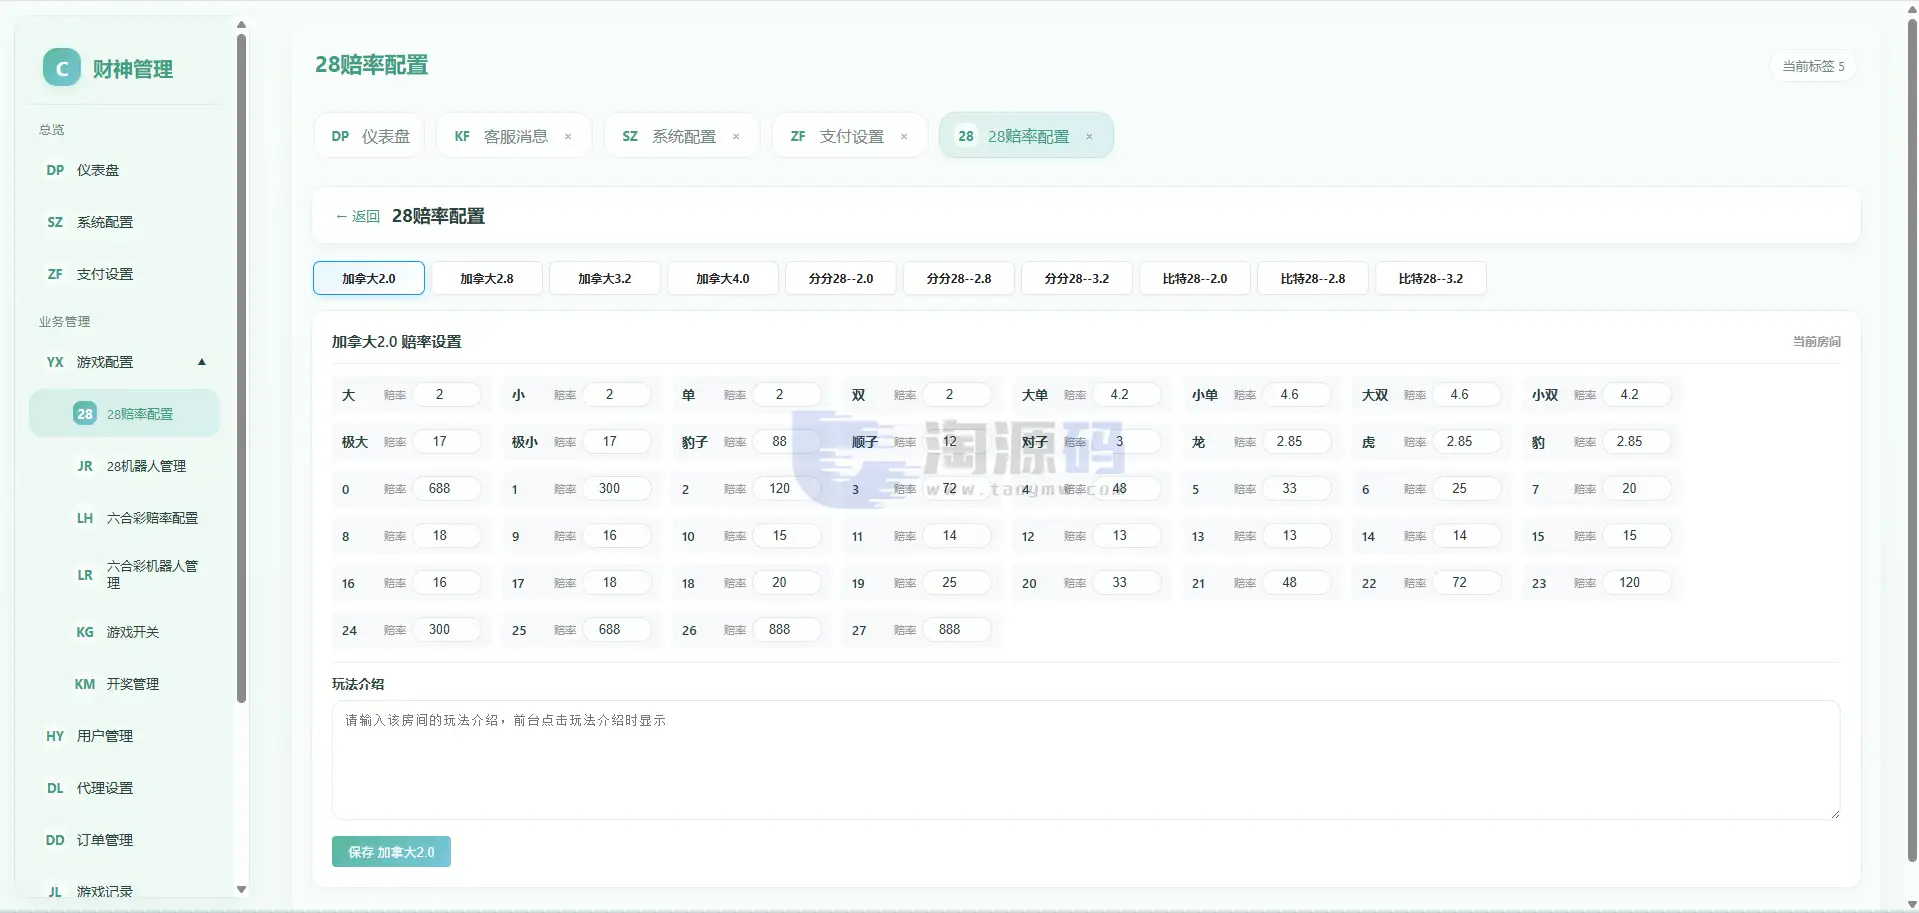The height and width of the screenshot is (913, 1919).
Task: Open 系统配置 in the sidebar
Action: 124,222
